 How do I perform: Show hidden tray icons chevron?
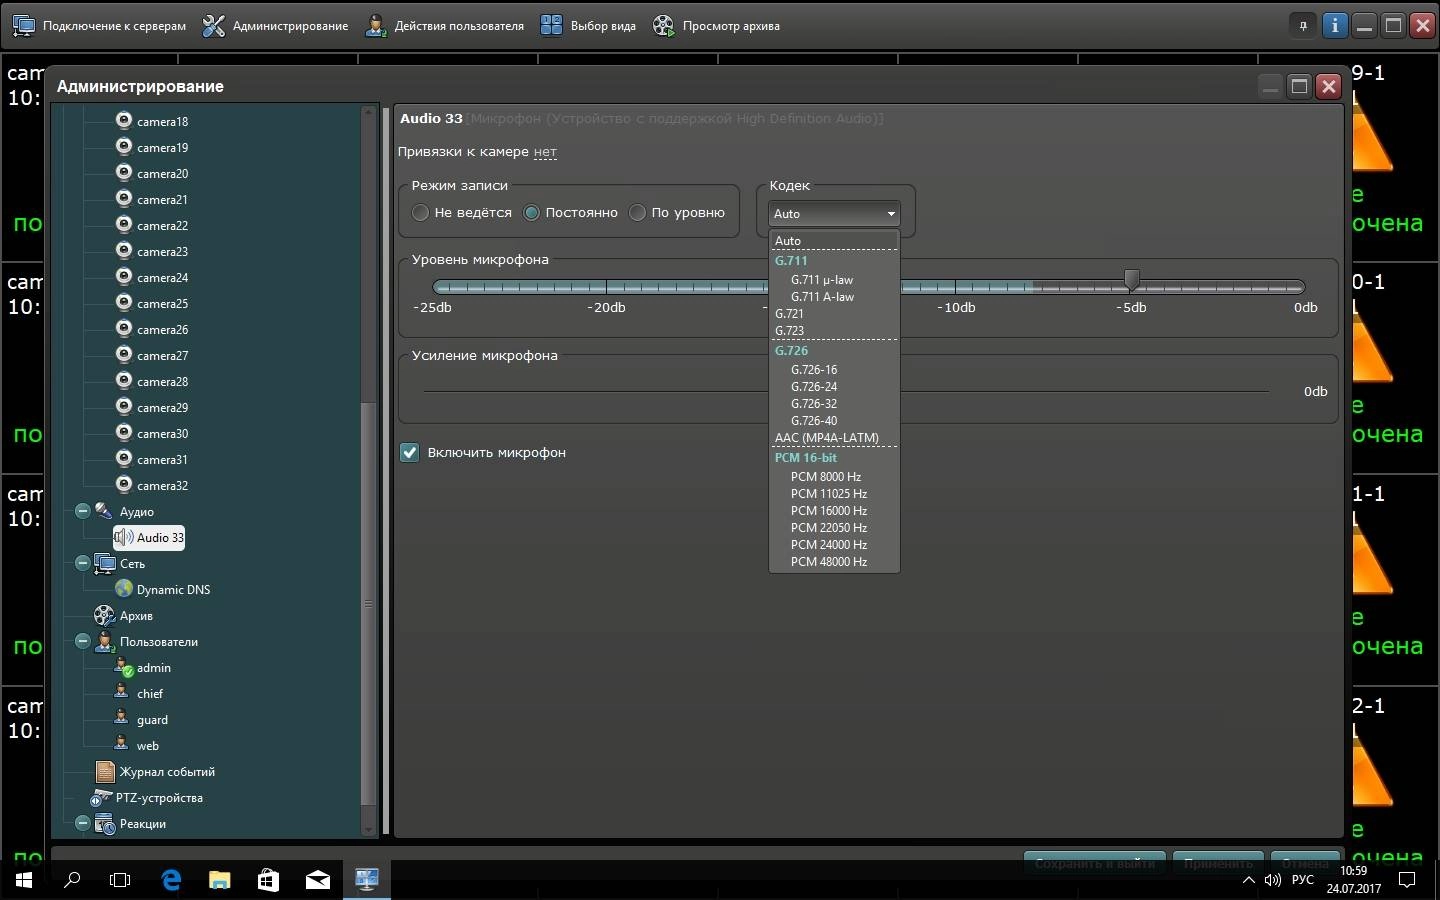coord(1248,880)
